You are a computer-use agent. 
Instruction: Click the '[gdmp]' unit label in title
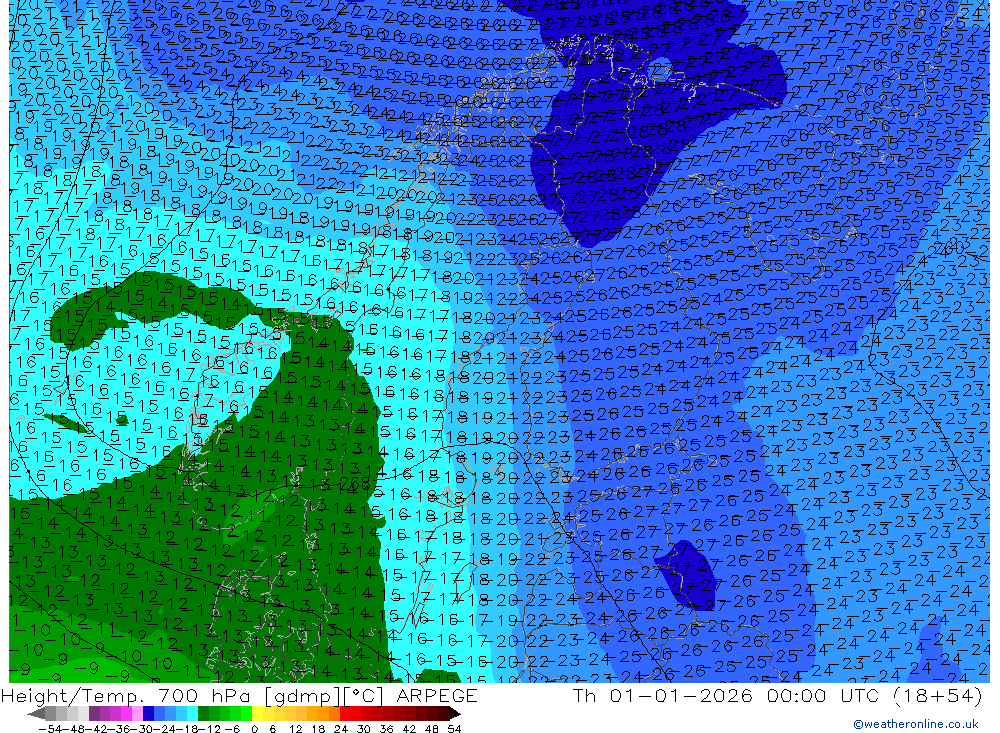point(302,696)
